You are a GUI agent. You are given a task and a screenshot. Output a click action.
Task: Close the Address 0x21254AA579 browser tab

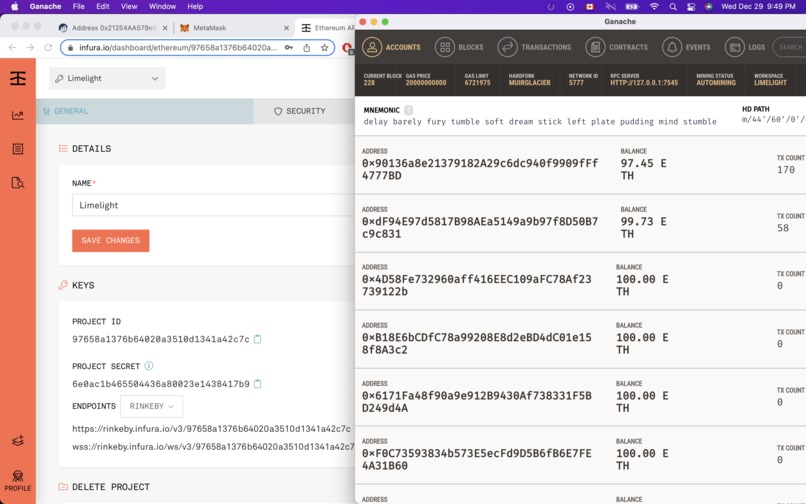coord(165,28)
